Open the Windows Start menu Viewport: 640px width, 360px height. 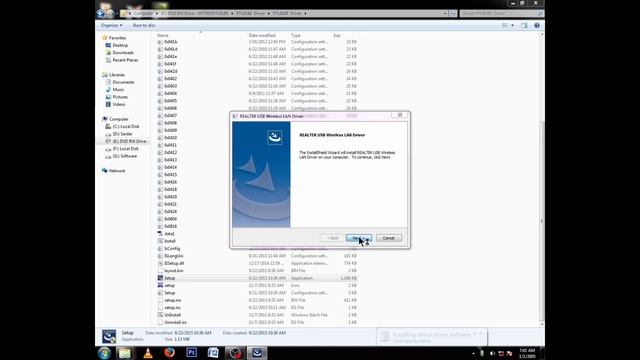tap(104, 353)
